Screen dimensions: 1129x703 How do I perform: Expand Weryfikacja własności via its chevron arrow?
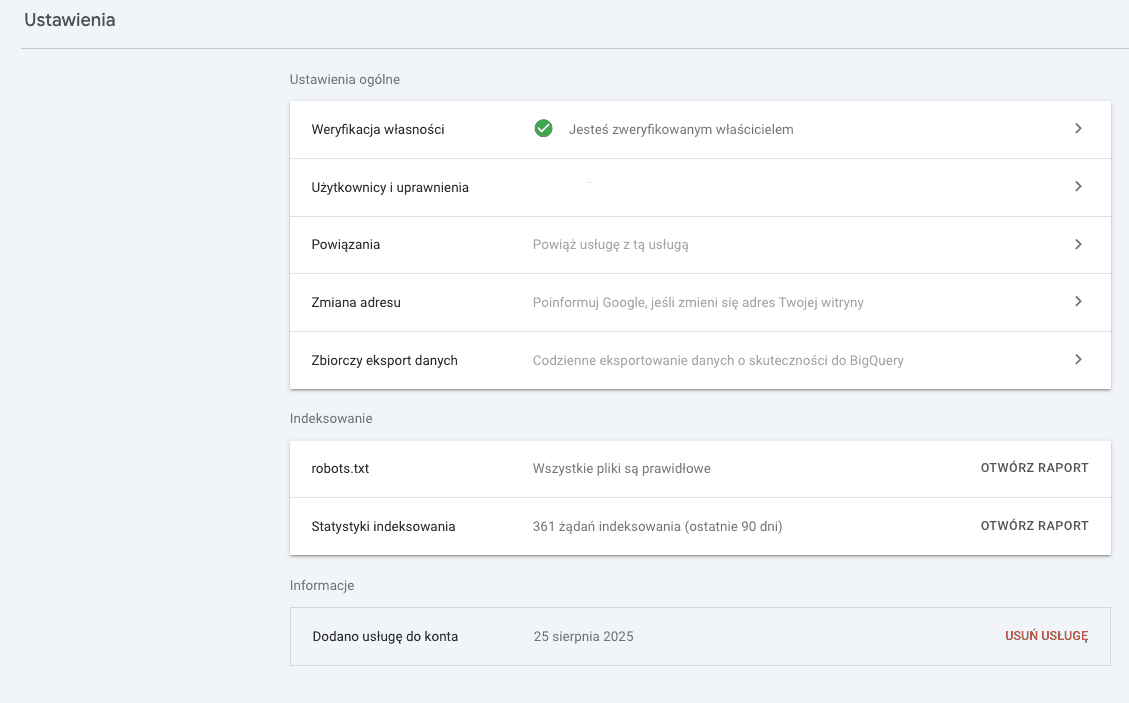[1078, 128]
